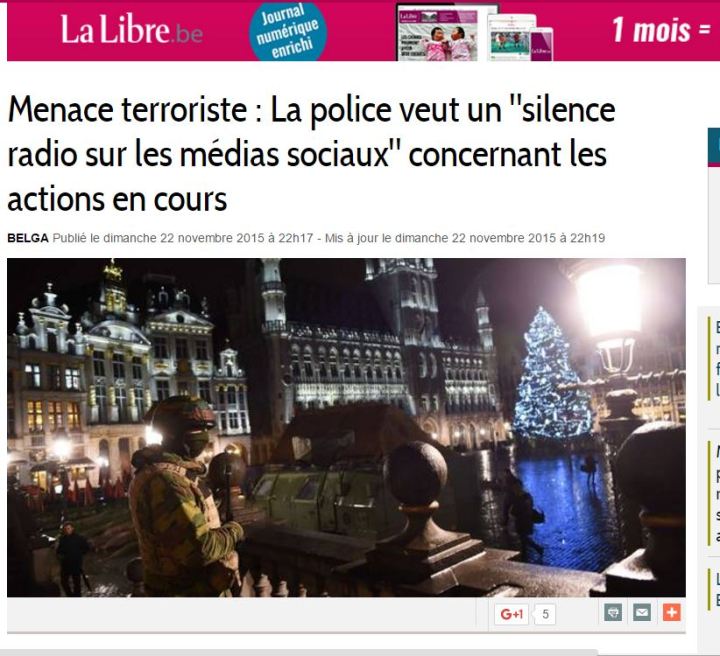The width and height of the screenshot is (720, 656).
Task: Click the Google +1 button
Action: pos(512,614)
